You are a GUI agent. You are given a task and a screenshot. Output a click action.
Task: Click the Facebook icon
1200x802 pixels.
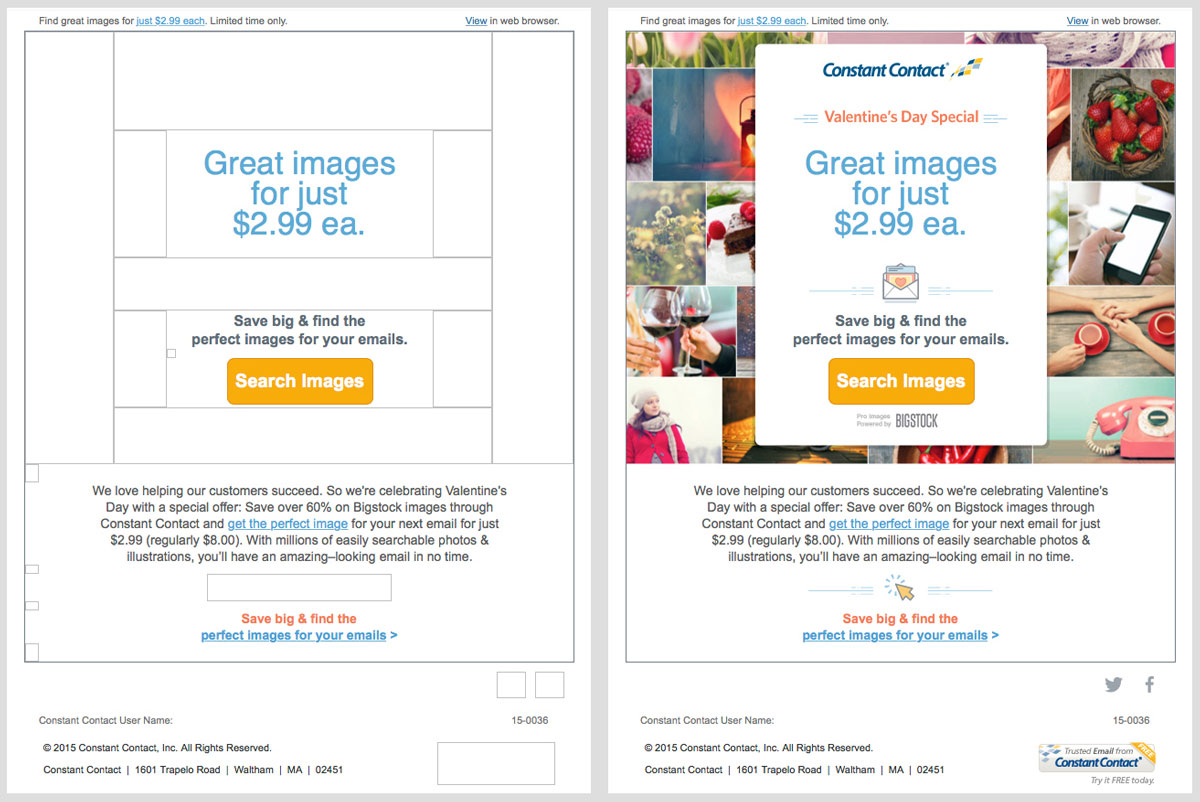[1150, 685]
